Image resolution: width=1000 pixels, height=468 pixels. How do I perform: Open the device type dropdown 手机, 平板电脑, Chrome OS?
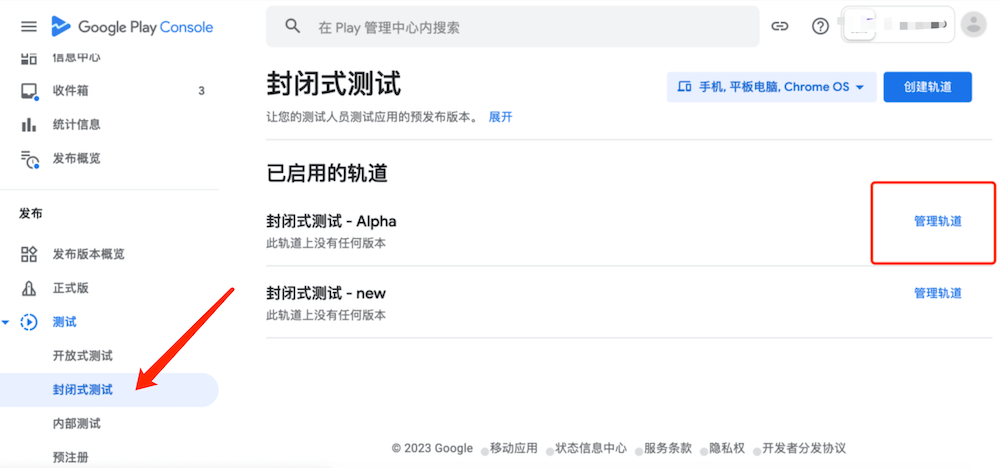(771, 87)
